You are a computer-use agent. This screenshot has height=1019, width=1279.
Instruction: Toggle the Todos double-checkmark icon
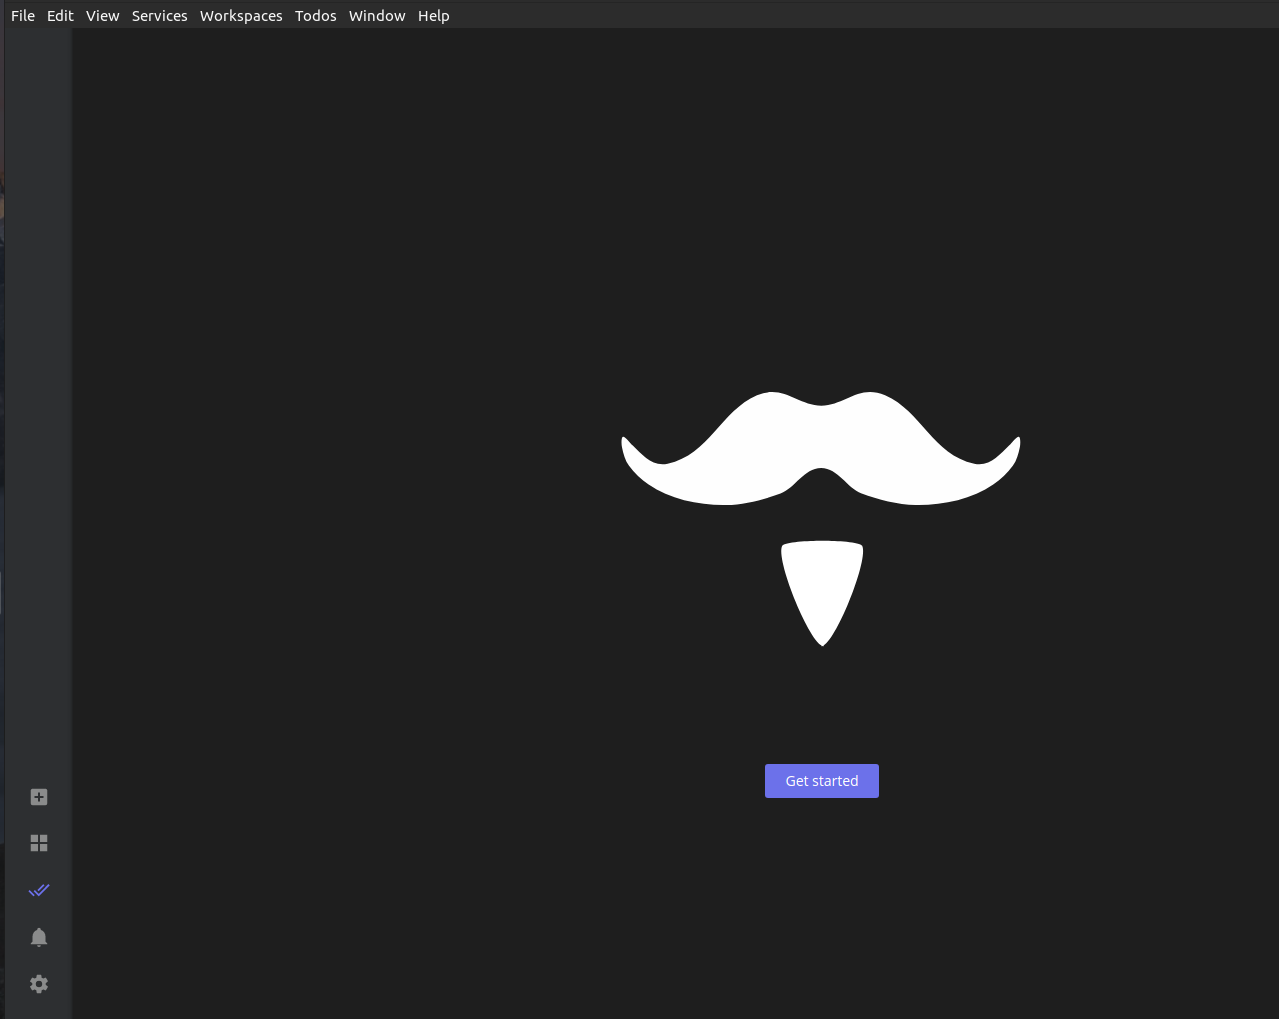point(39,890)
